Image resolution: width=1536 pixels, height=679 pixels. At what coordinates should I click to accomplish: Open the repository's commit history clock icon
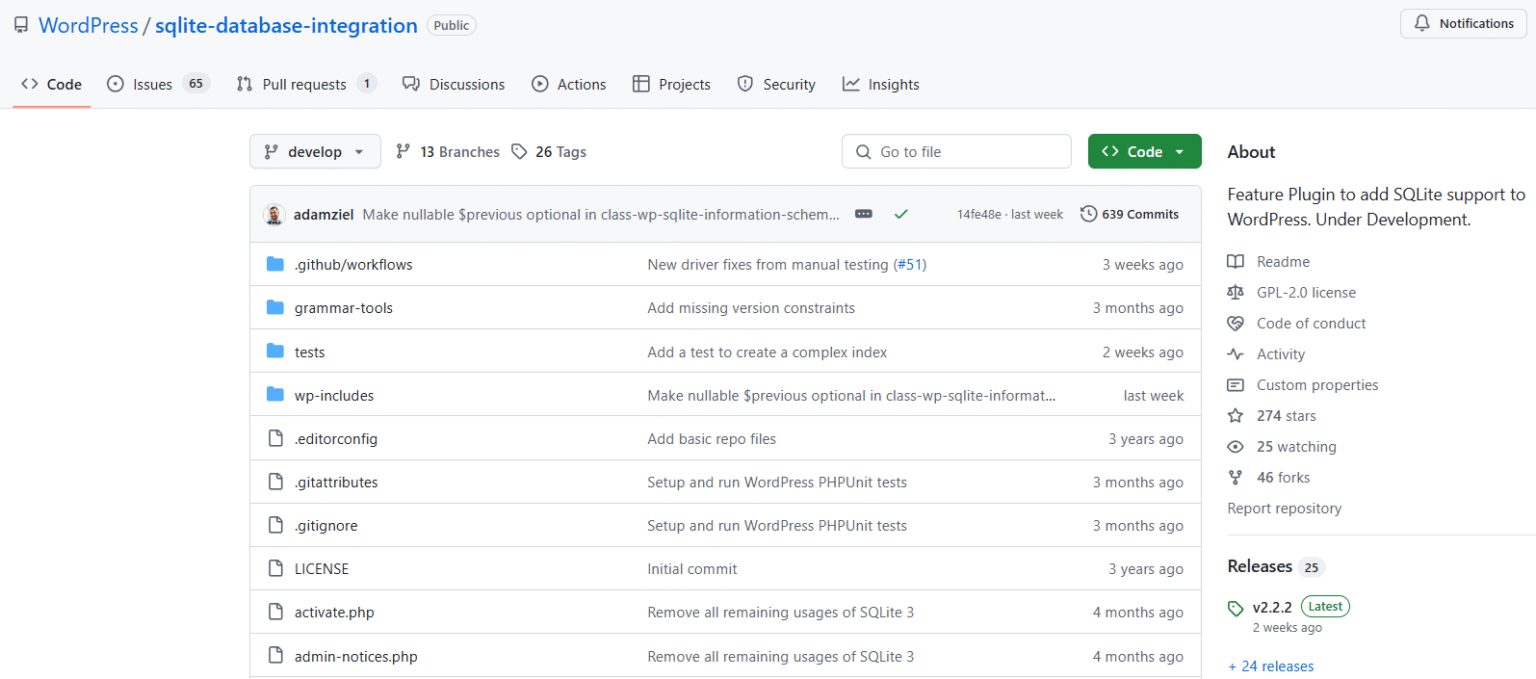click(x=1088, y=213)
